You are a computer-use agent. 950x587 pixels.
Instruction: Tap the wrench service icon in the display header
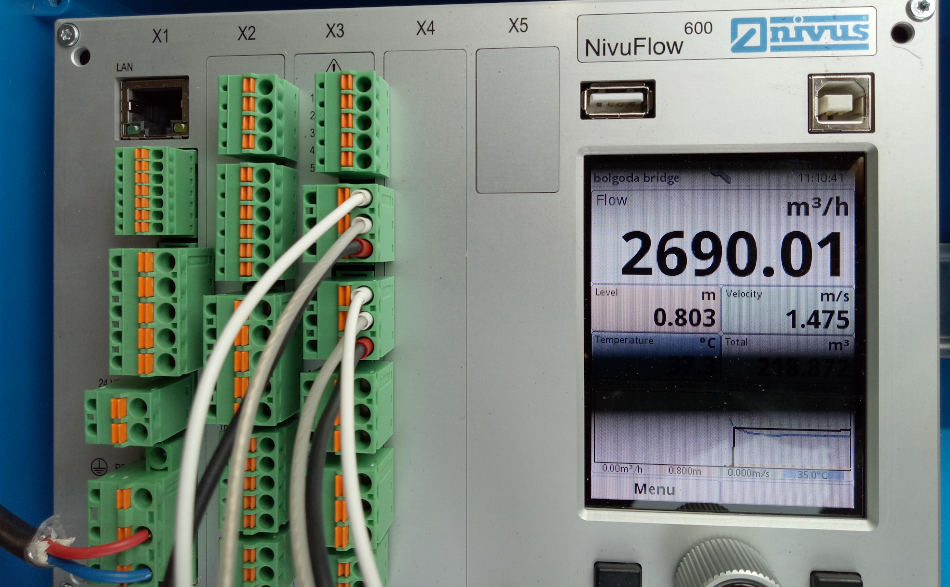coord(719,175)
